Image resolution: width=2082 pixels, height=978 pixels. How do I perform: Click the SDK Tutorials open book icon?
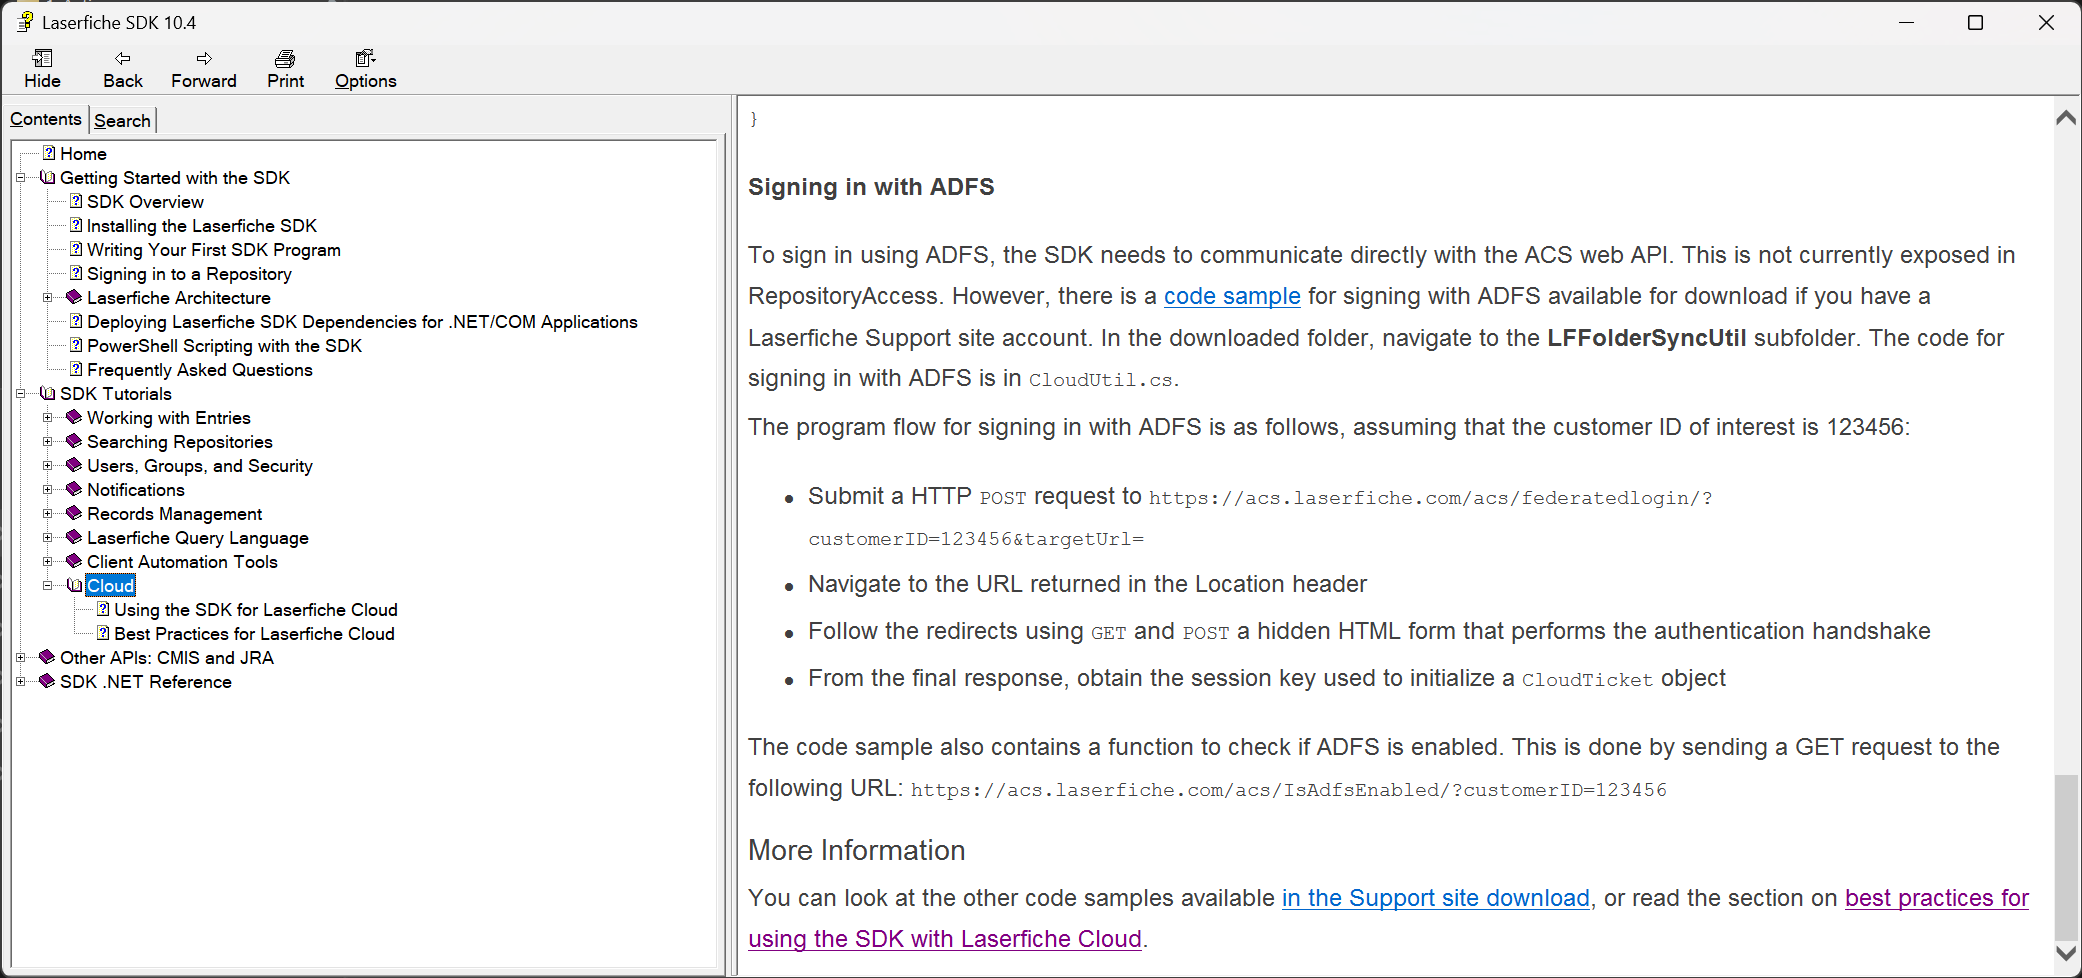coord(47,393)
